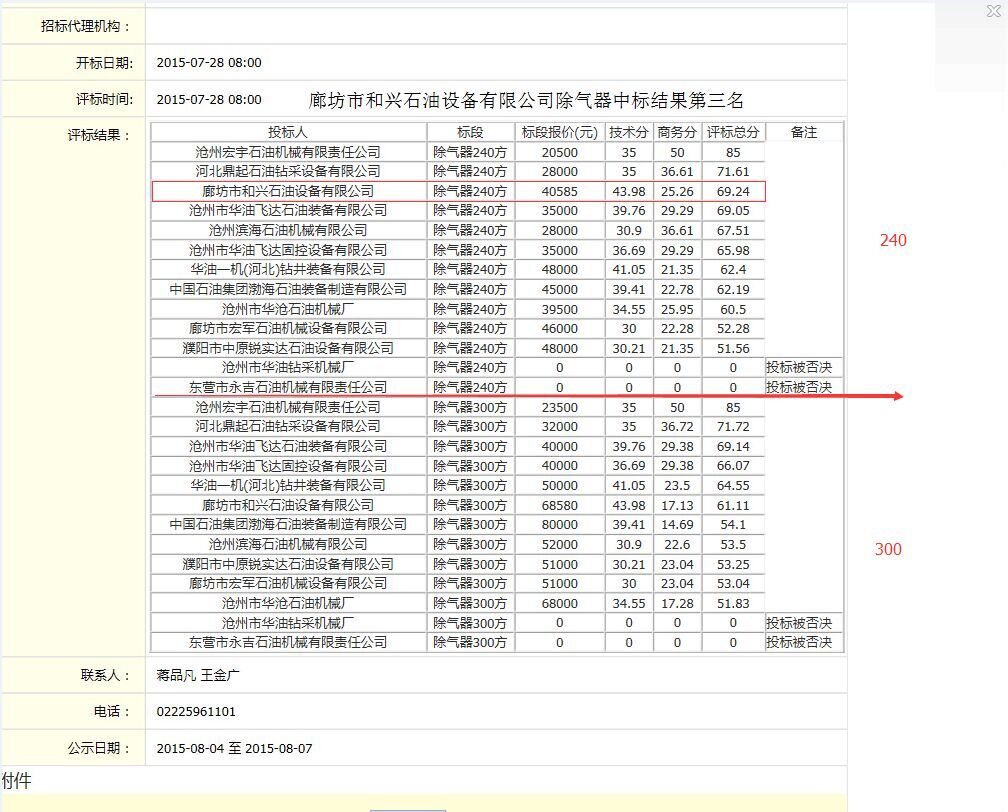Select the bid price 45000
The height and width of the screenshot is (812, 1008).
click(559, 290)
